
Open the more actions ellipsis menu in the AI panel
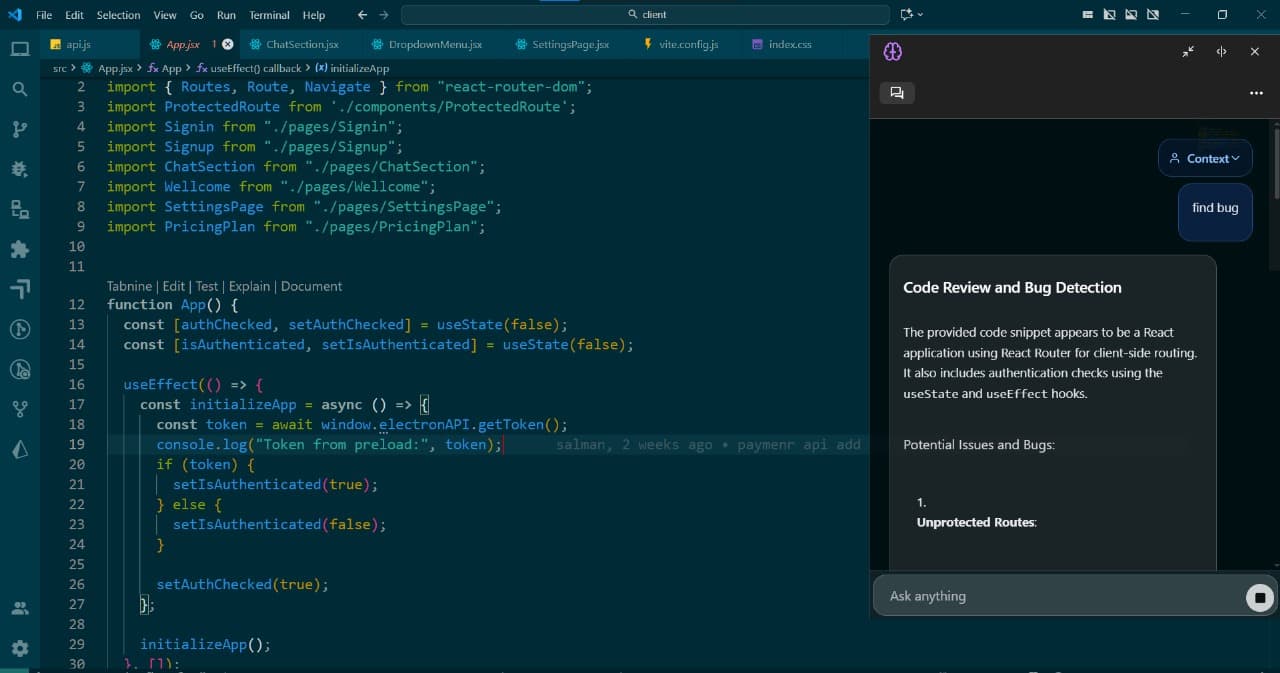[x=1256, y=92]
